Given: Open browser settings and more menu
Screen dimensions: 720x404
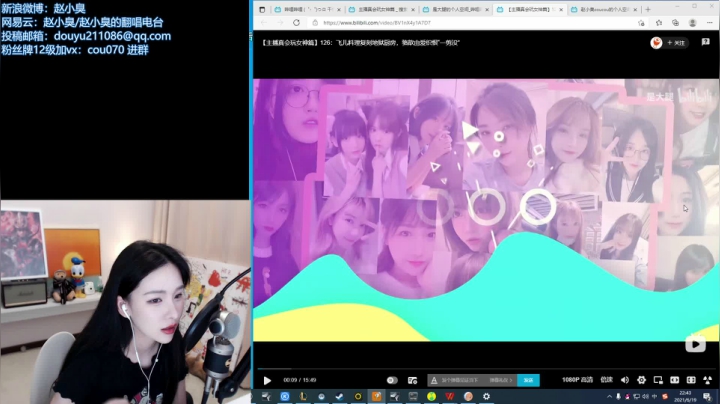Looking at the screenshot, I should click(x=709, y=22).
